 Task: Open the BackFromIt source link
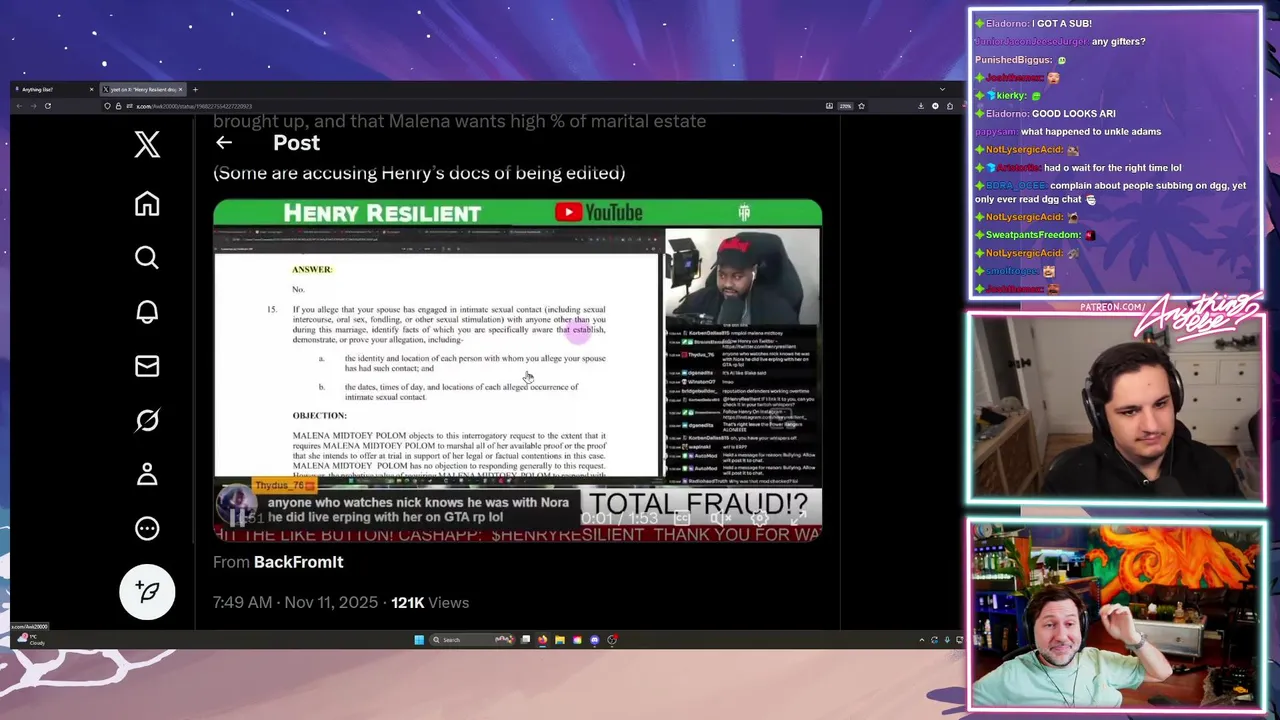tap(298, 562)
